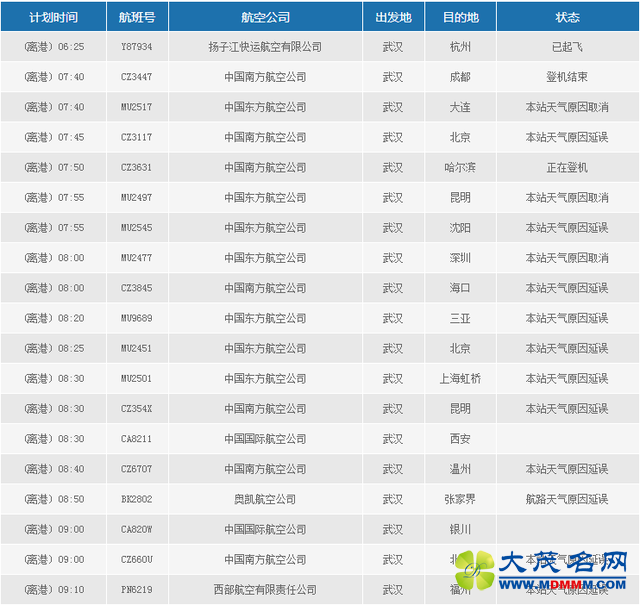Select flight number CZ3117
640x605 pixels.
click(137, 138)
